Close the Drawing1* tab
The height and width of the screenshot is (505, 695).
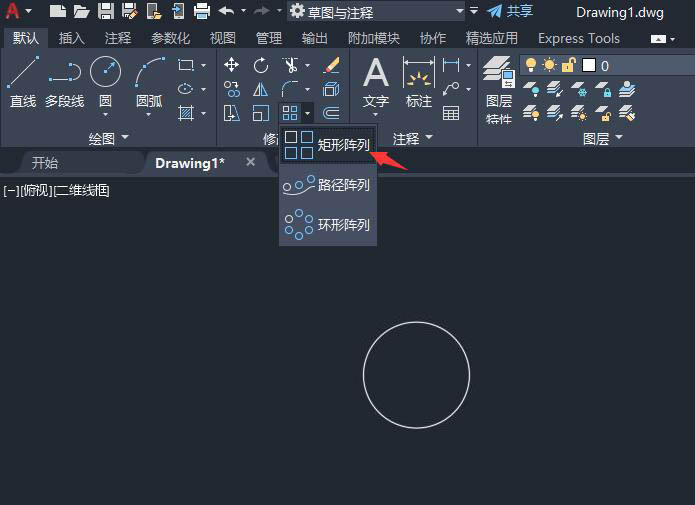(250, 162)
